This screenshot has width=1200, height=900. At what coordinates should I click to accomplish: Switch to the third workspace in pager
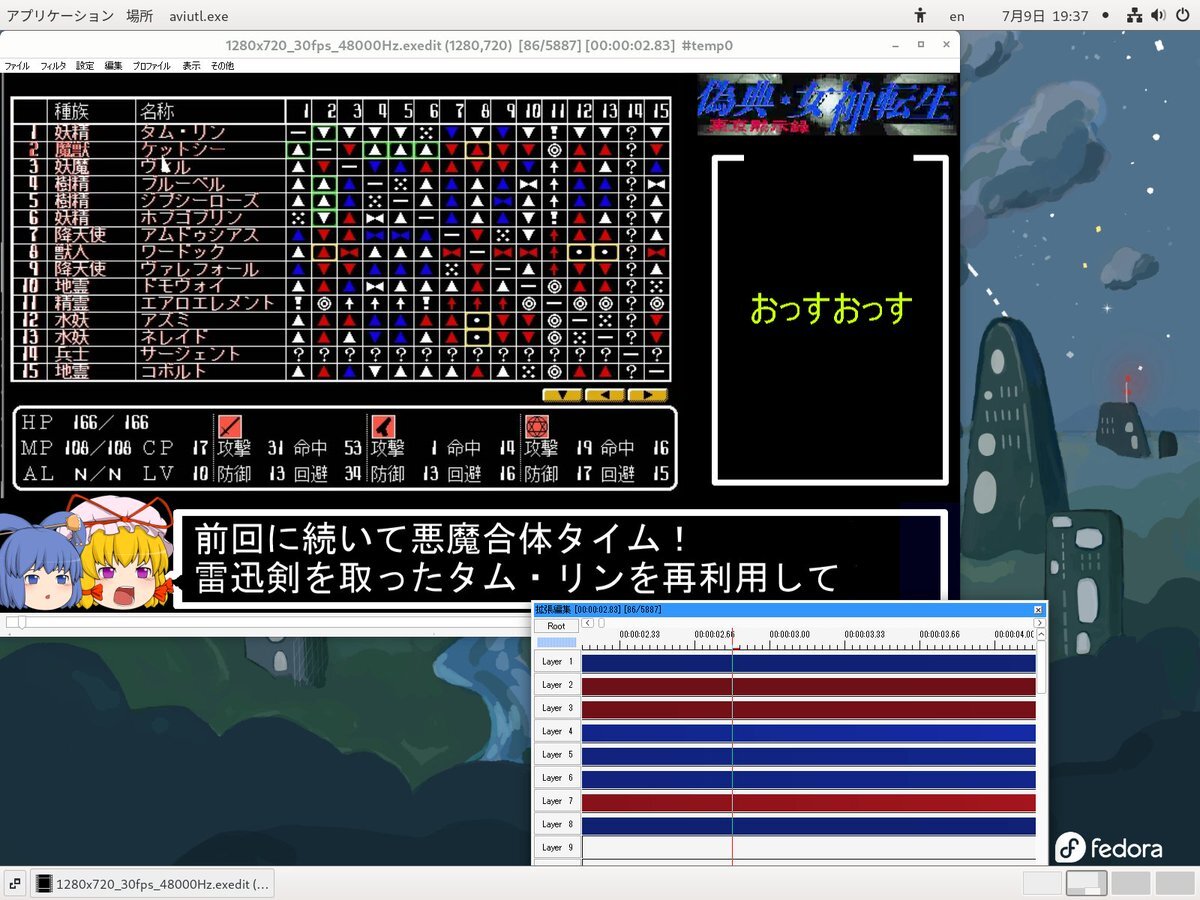click(1131, 883)
